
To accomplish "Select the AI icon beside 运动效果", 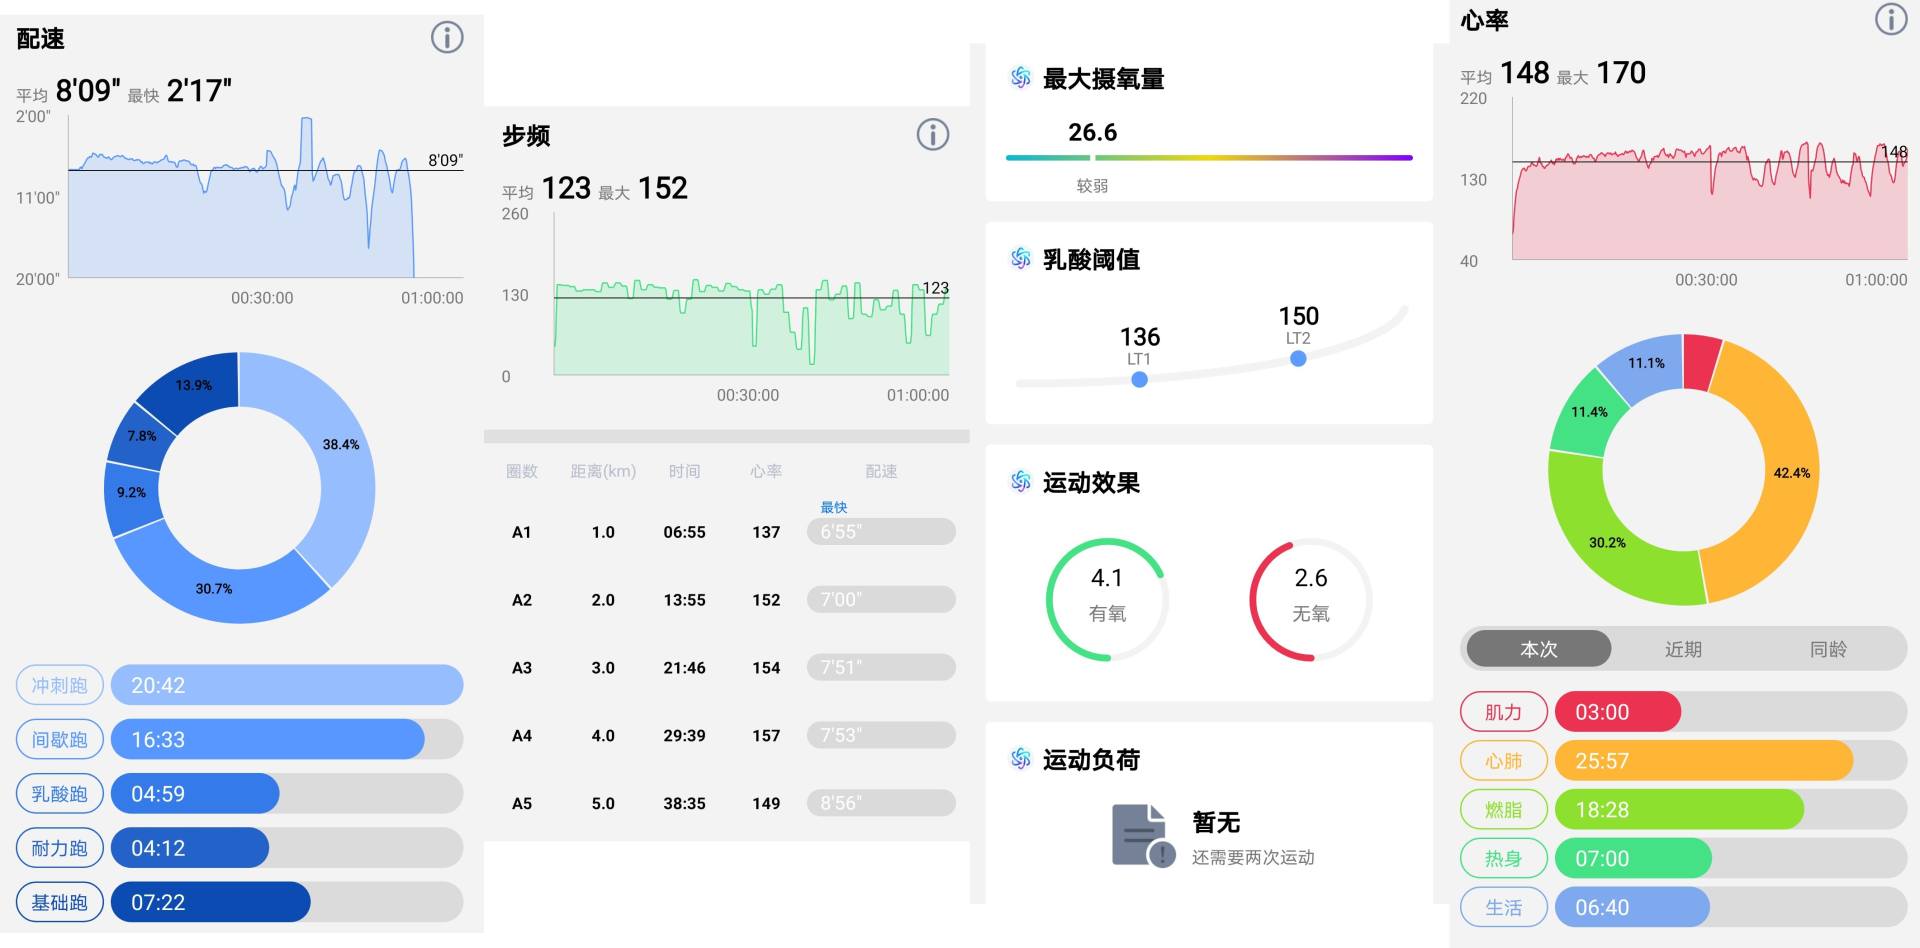I will [x=1018, y=483].
